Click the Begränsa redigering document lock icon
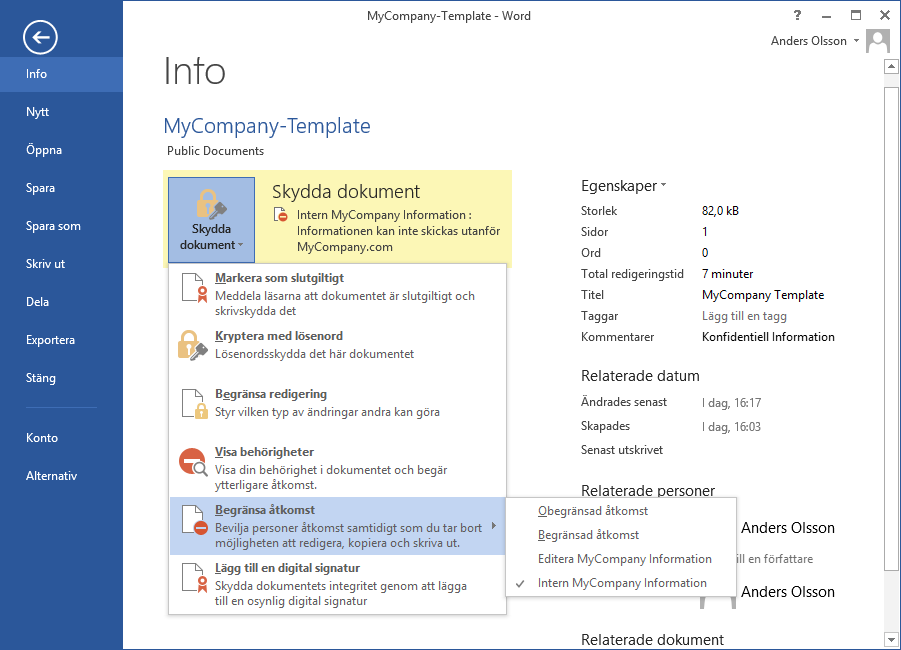This screenshot has width=901, height=650. [x=192, y=403]
